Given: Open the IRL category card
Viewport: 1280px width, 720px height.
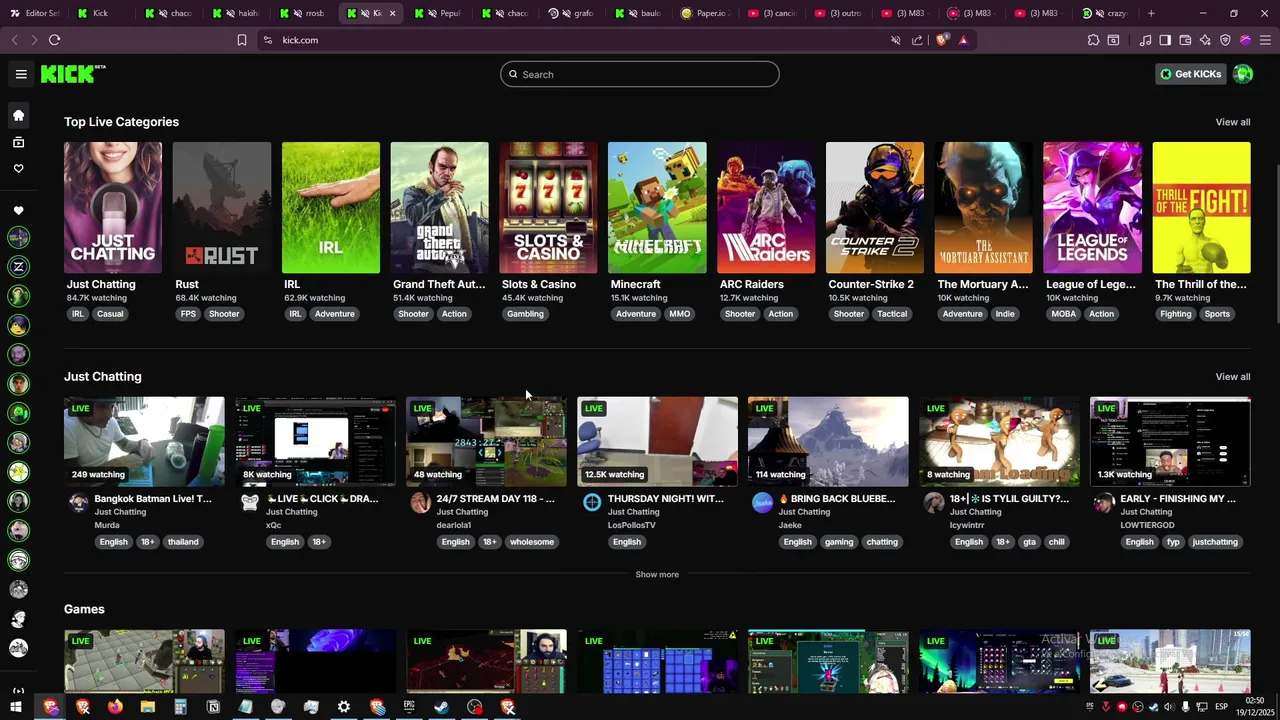Looking at the screenshot, I should point(330,208).
